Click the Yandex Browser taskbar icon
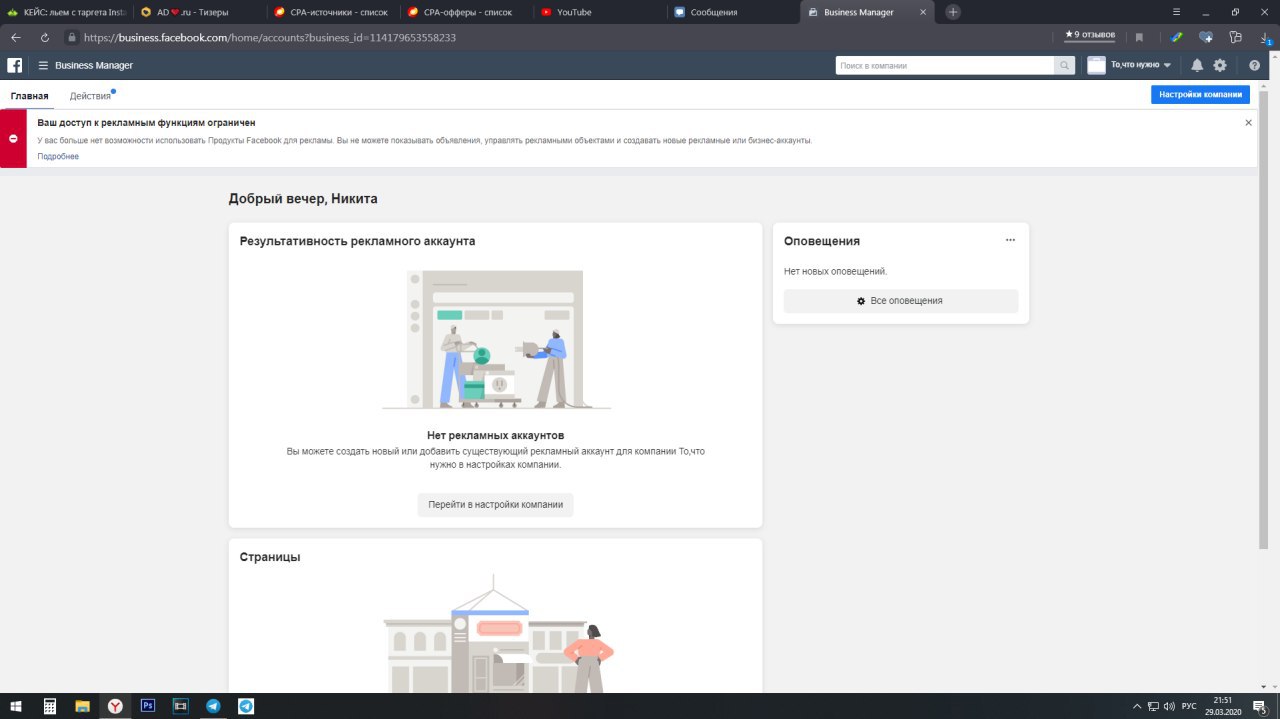Screen dimensions: 1280x719 click(116, 706)
